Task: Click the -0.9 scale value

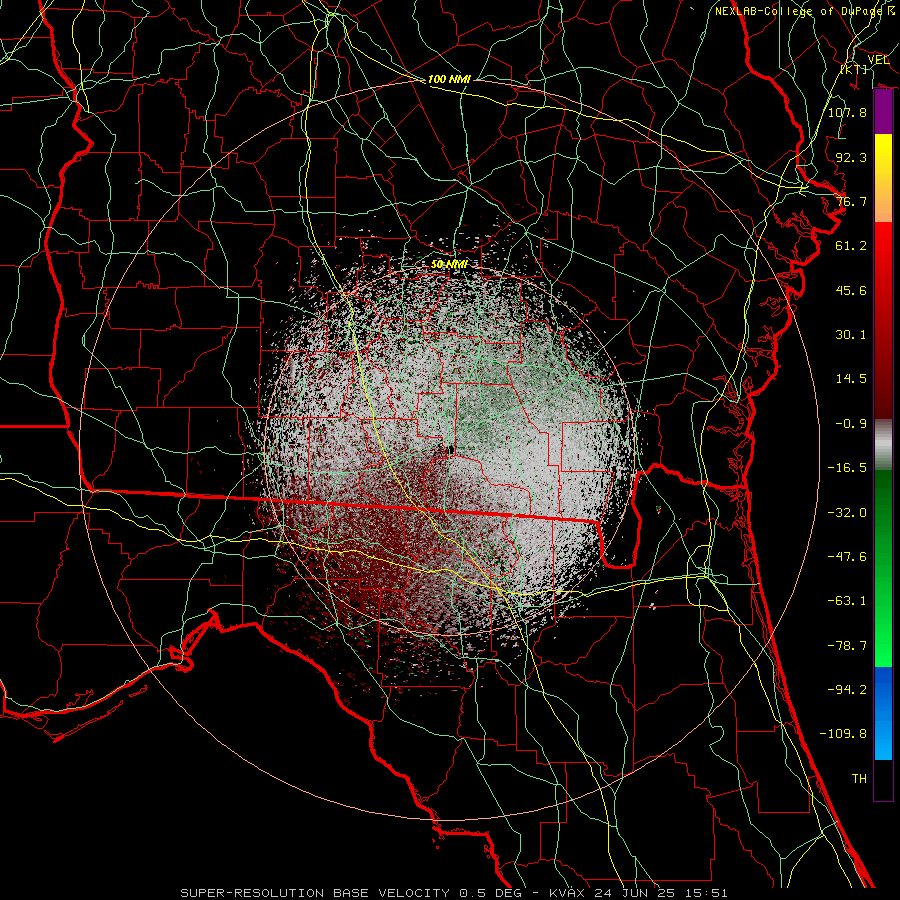Action: coord(851,424)
